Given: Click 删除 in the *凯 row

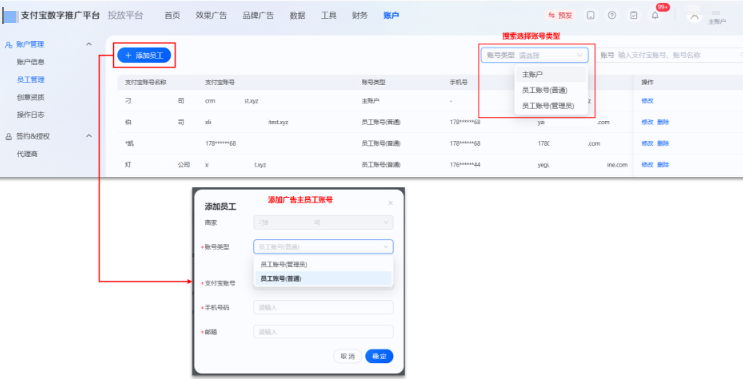Looking at the screenshot, I should coord(663,144).
